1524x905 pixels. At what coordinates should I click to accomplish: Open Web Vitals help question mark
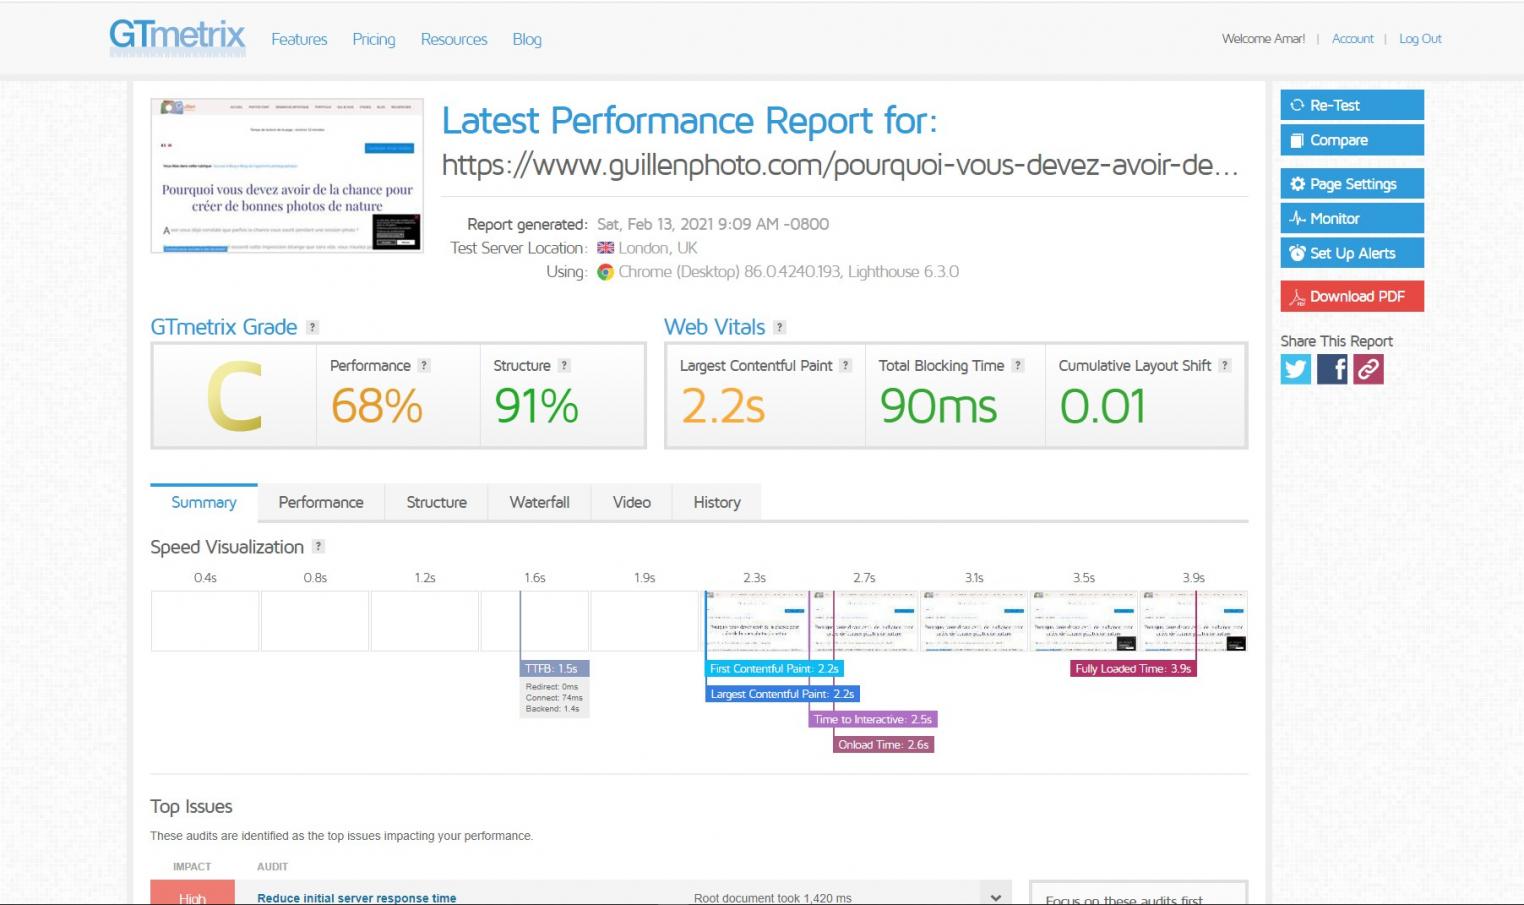coord(780,327)
